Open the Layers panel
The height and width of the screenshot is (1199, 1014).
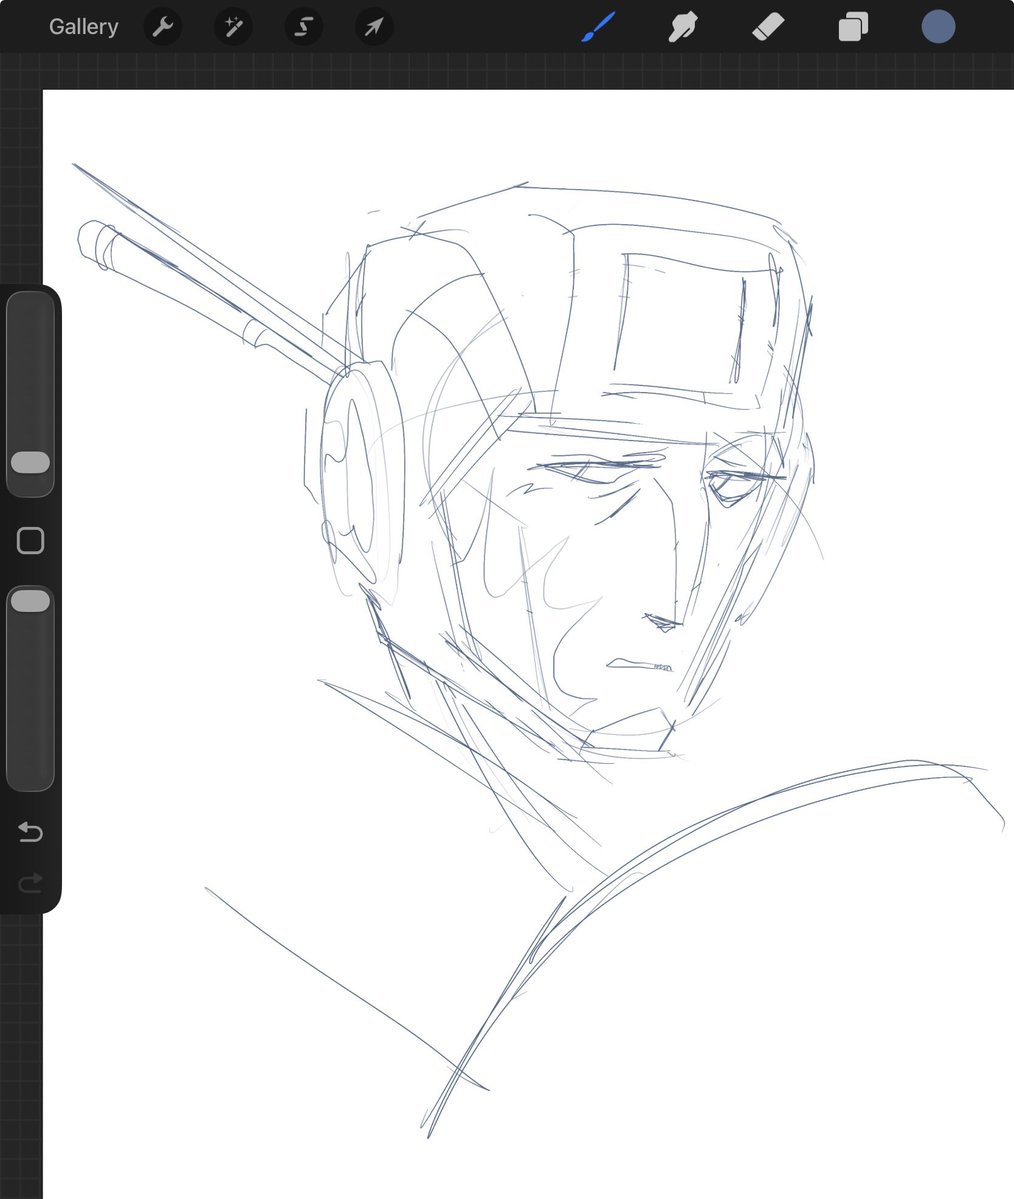[x=853, y=27]
